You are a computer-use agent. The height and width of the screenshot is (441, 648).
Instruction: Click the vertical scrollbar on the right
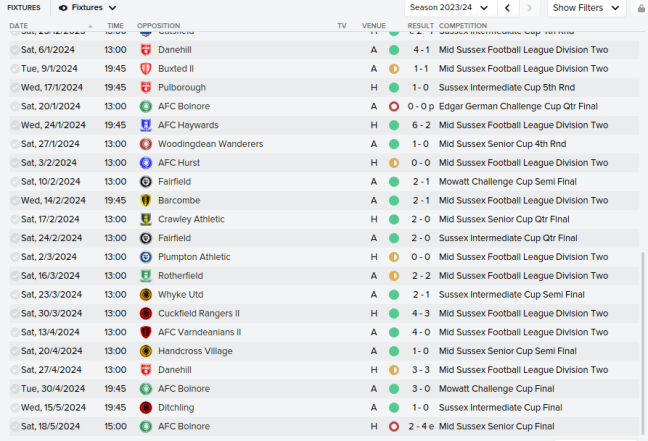pyautogui.click(x=642, y=340)
